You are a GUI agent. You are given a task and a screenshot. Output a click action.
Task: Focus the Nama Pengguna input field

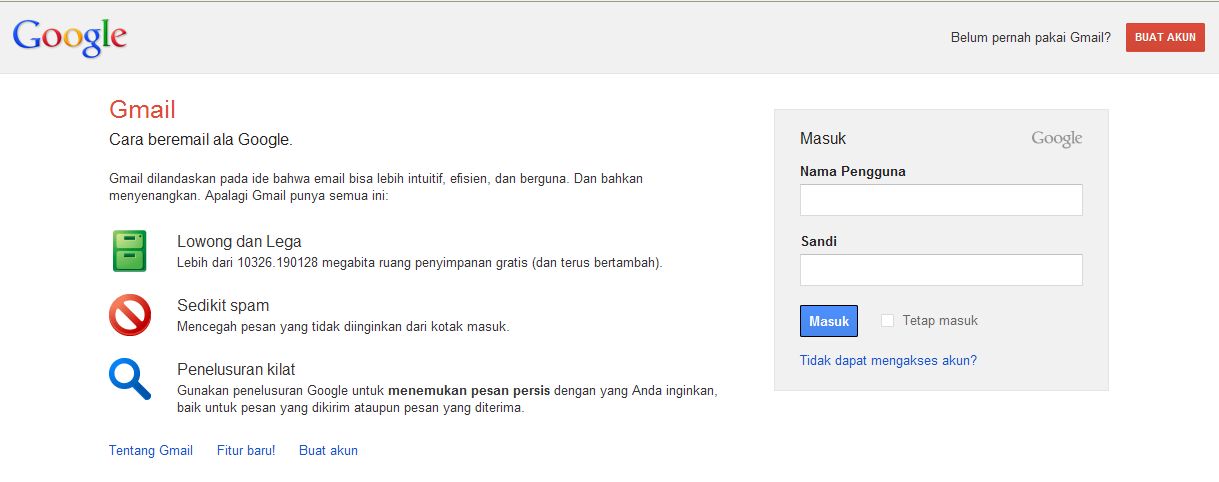(941, 200)
